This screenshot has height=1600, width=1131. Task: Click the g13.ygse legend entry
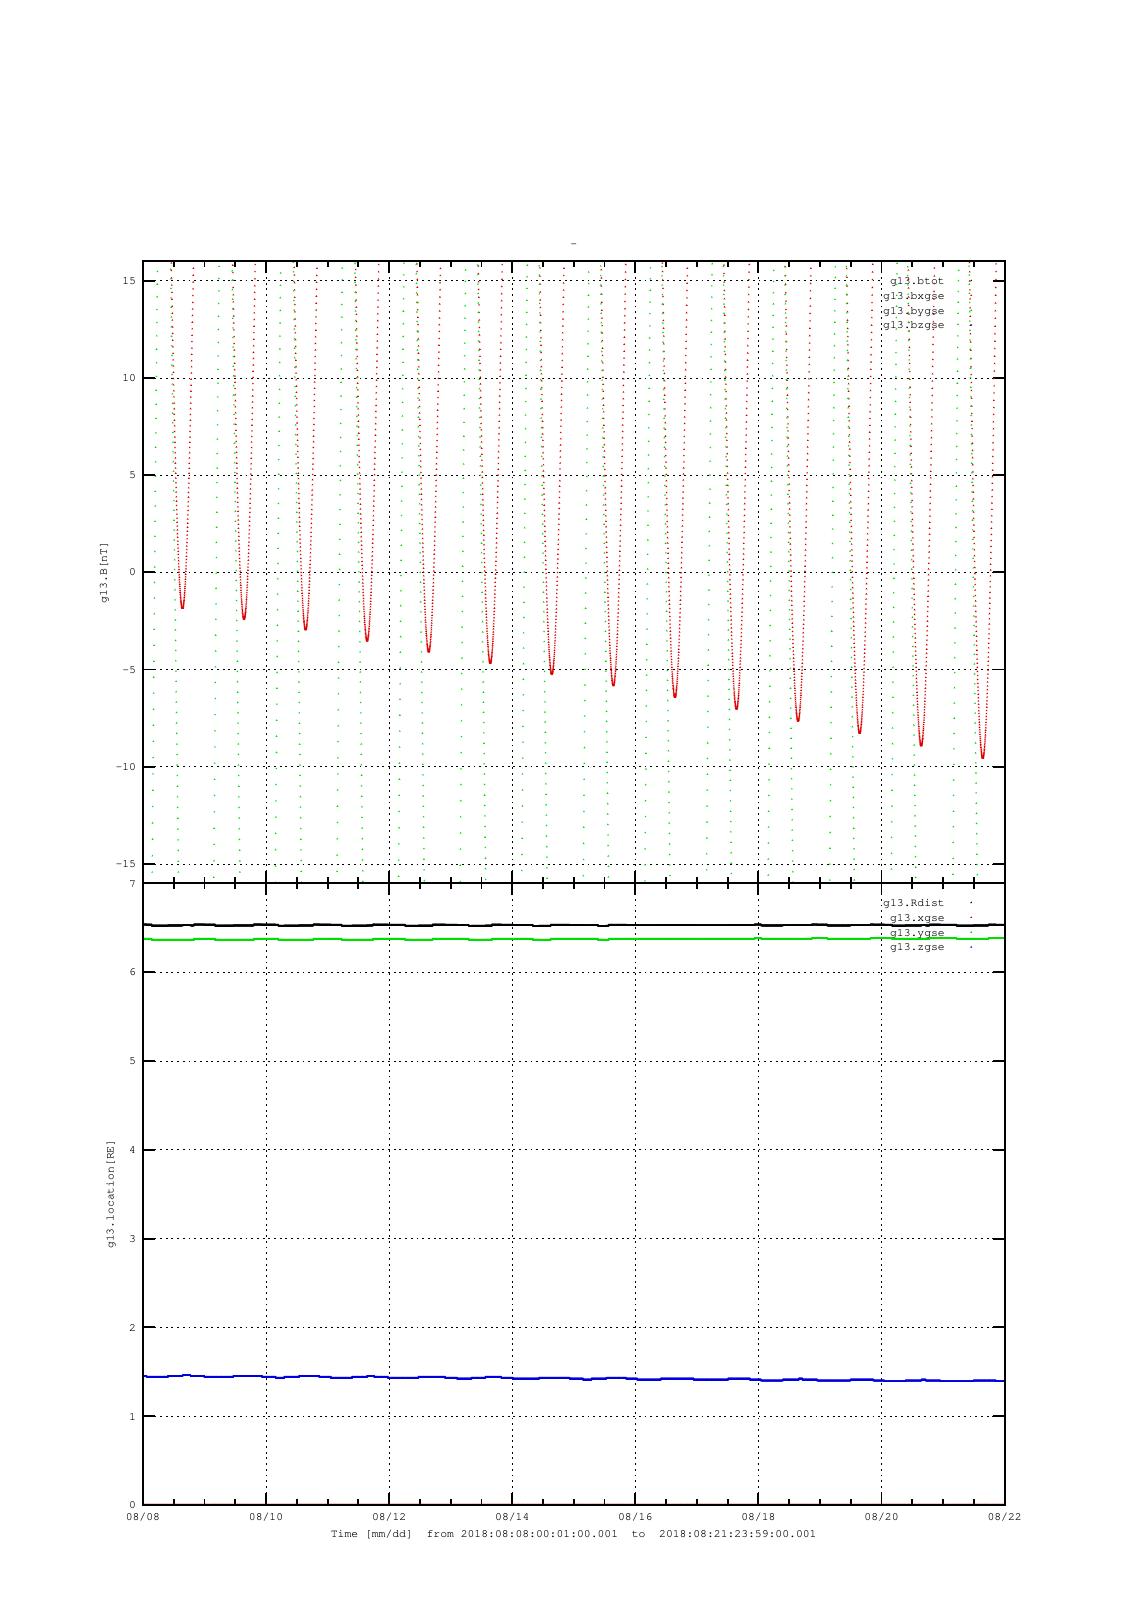(916, 933)
